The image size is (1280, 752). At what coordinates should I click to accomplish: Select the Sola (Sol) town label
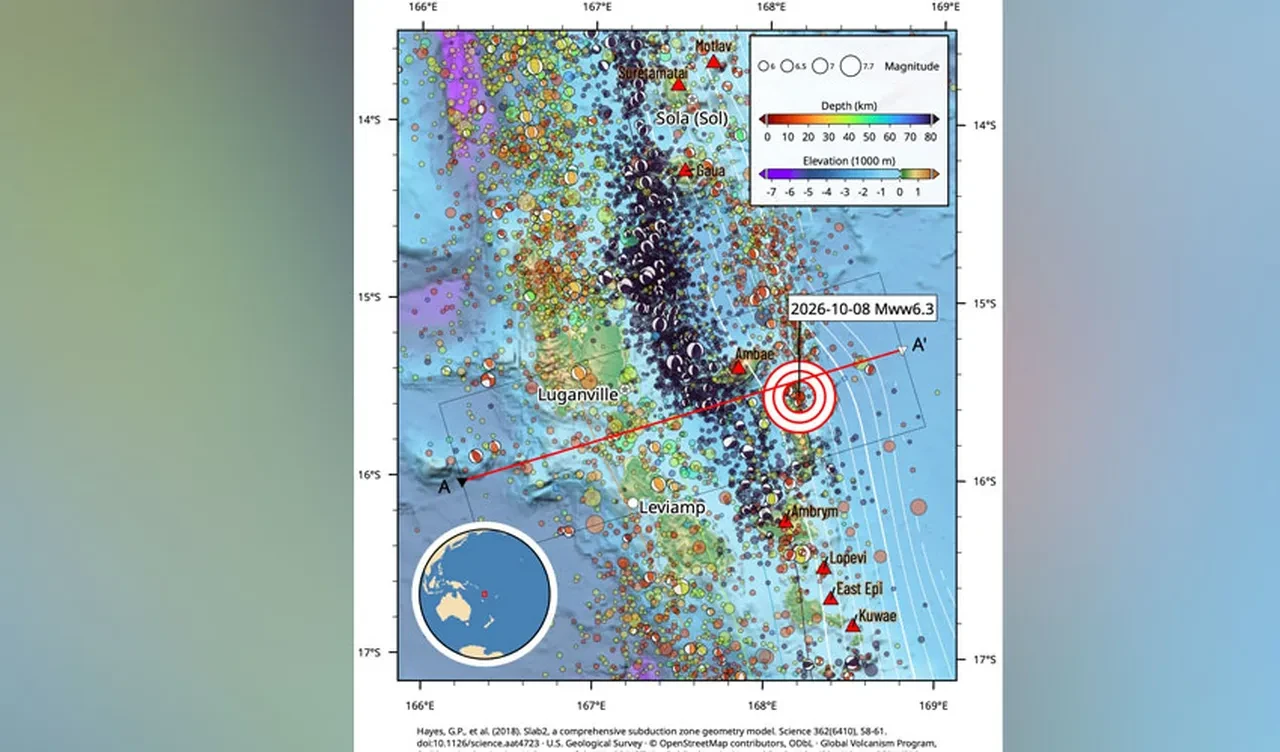[694, 119]
